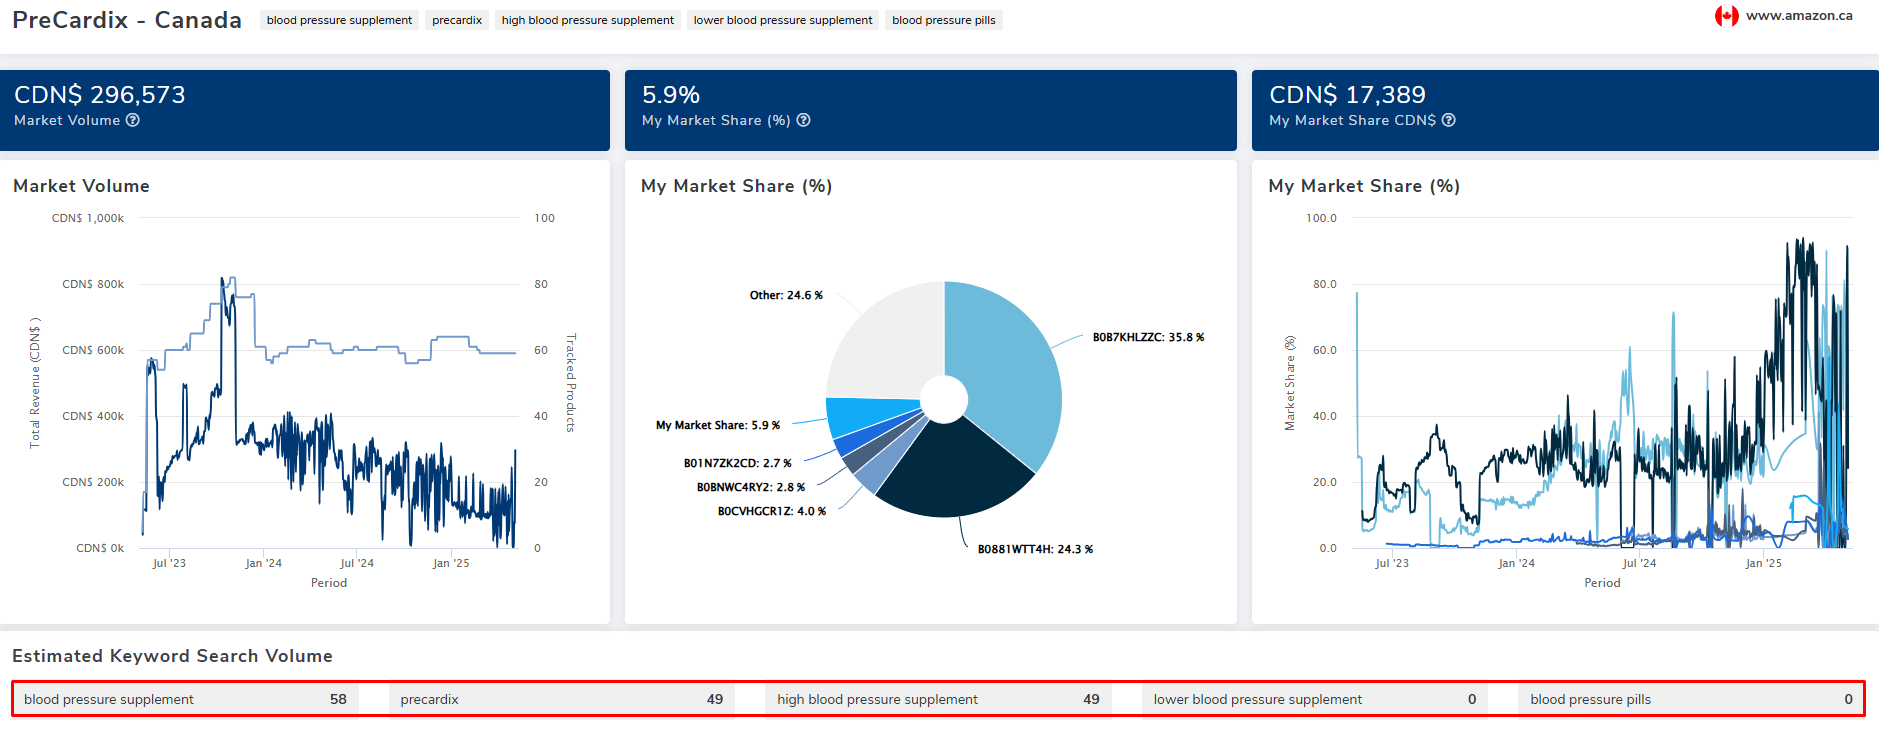This screenshot has width=1879, height=738.
Task: Open the www.amazon.ca link
Action: pos(1799,16)
